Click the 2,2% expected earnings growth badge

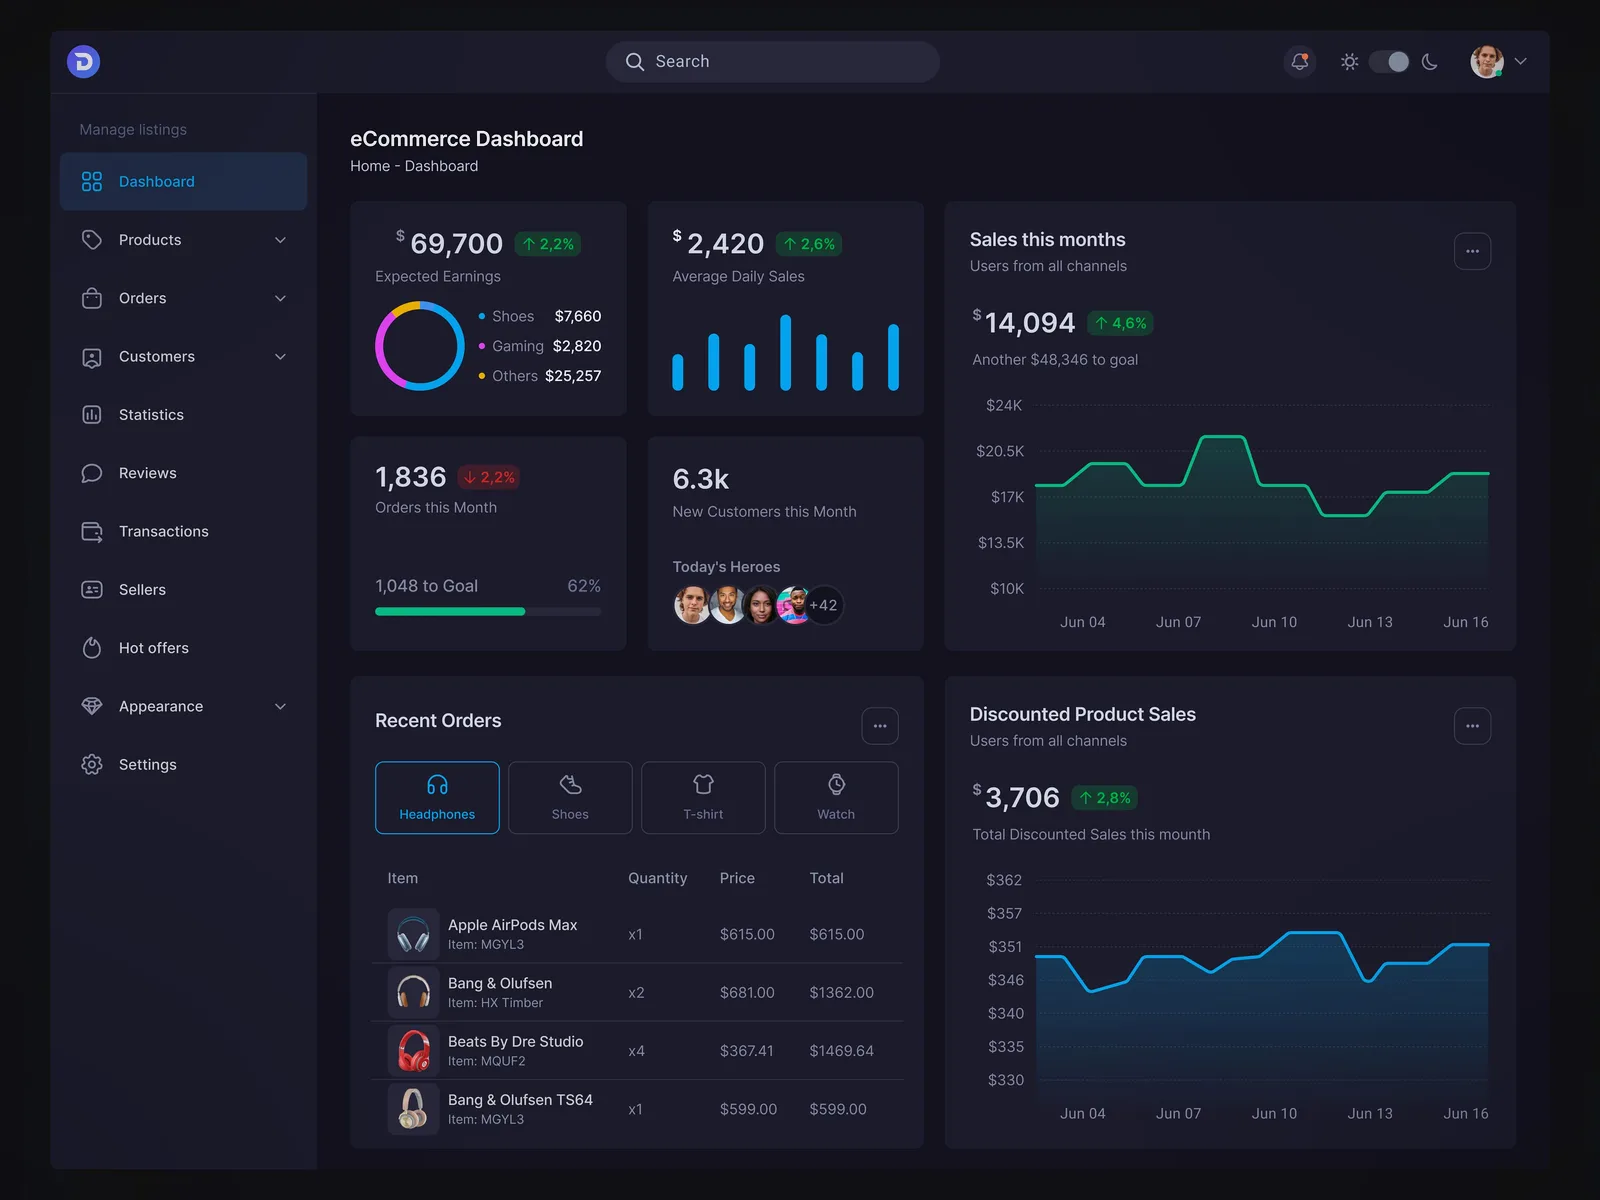pos(548,244)
